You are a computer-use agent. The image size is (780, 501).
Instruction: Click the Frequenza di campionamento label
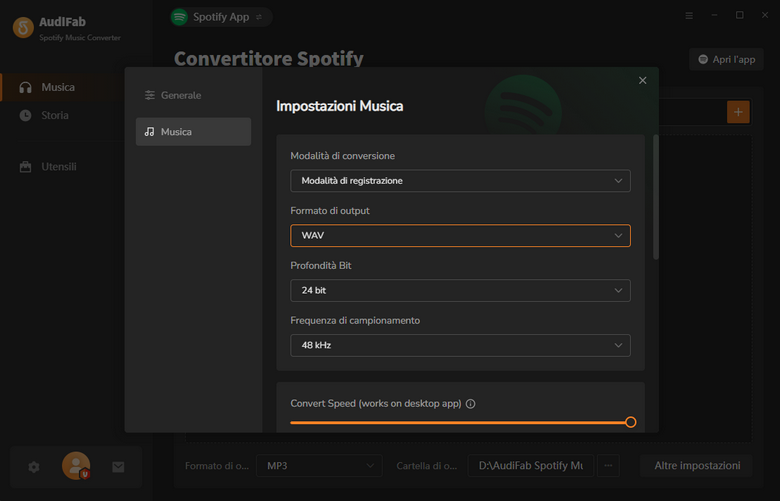pos(355,321)
